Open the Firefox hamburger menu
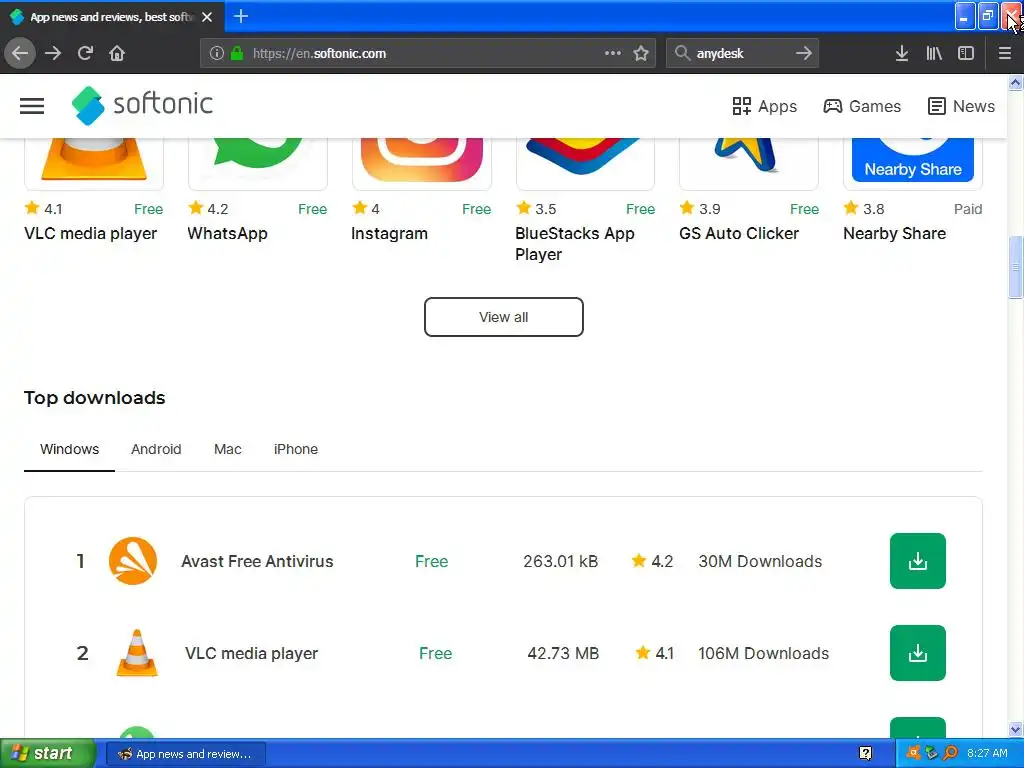Screen dimensions: 1024x768 coord(1005,53)
